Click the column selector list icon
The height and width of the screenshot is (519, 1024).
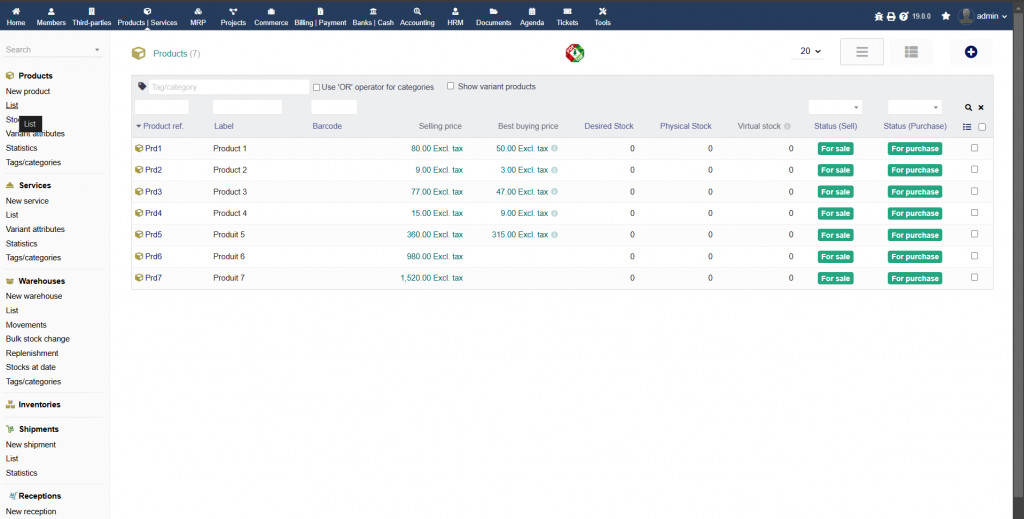pyautogui.click(x=966, y=127)
